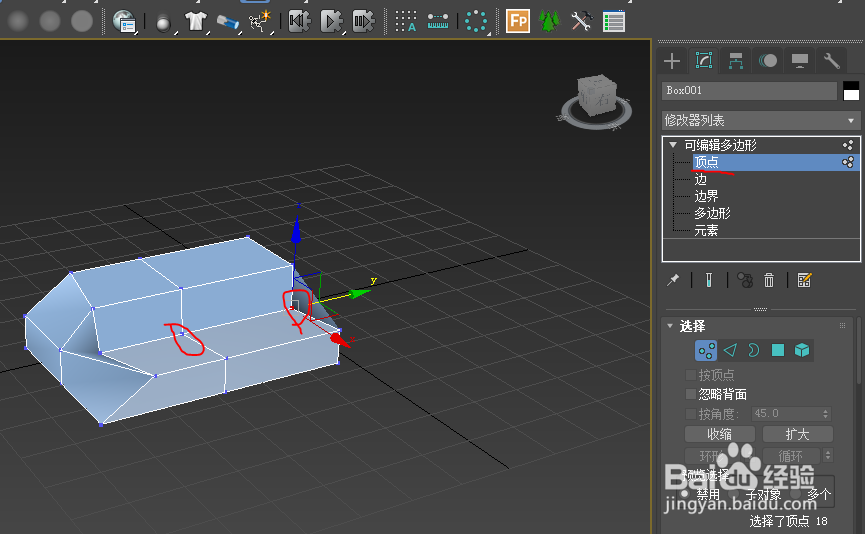Enable the 忽略背面 checkbox
The height and width of the screenshot is (534, 865).
pyautogui.click(x=690, y=394)
